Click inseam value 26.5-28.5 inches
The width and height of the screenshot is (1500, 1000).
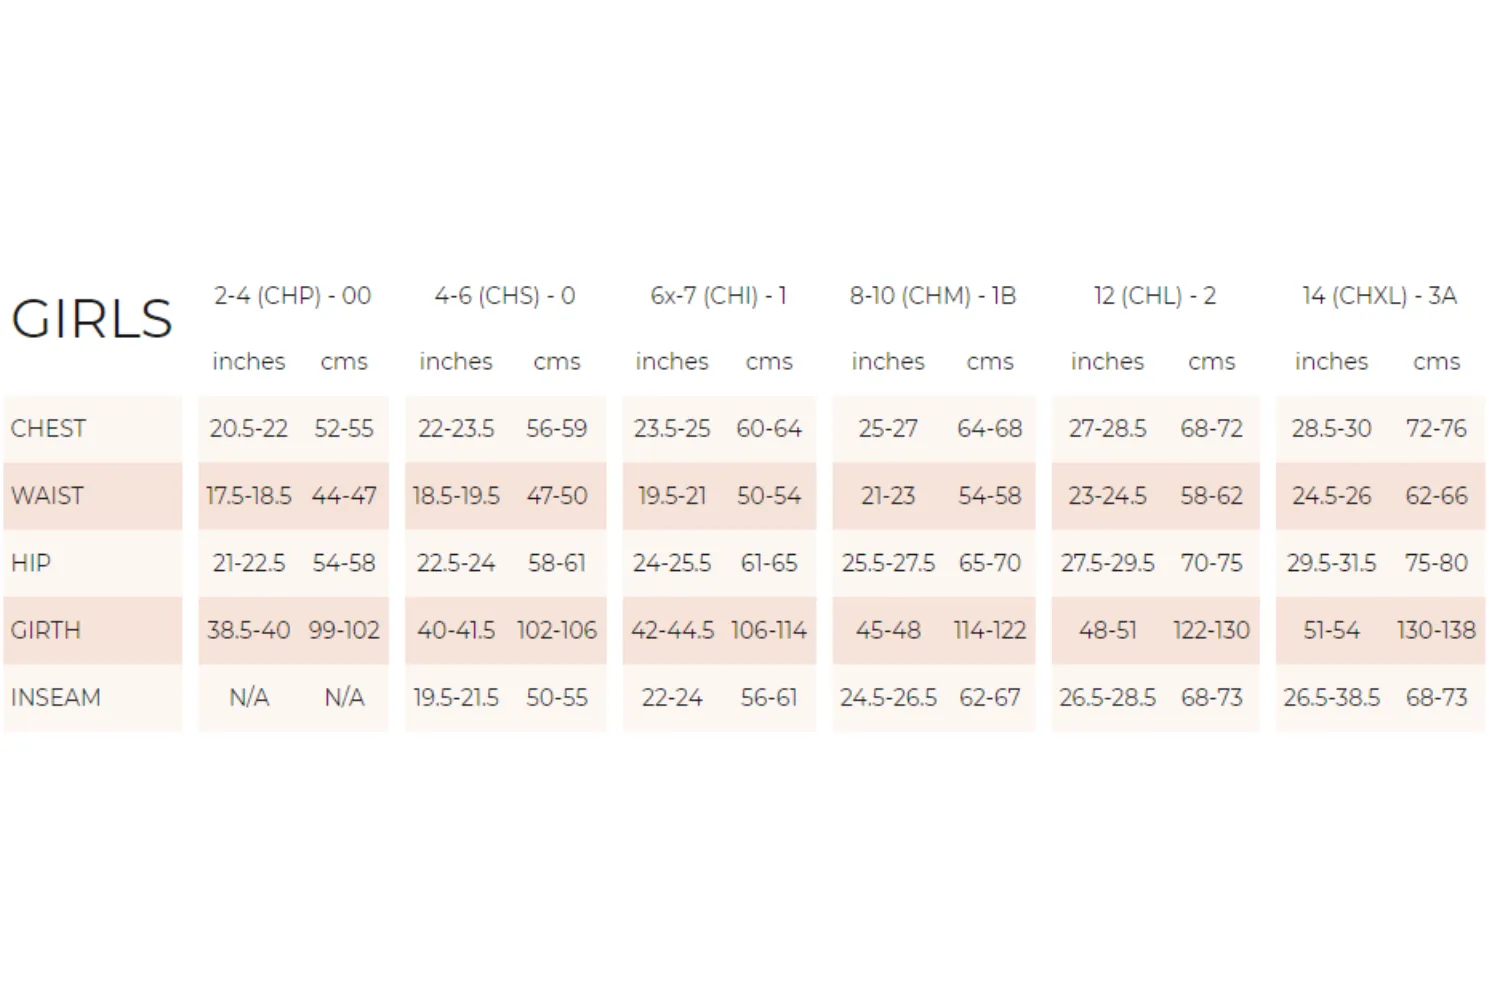coord(1107,697)
